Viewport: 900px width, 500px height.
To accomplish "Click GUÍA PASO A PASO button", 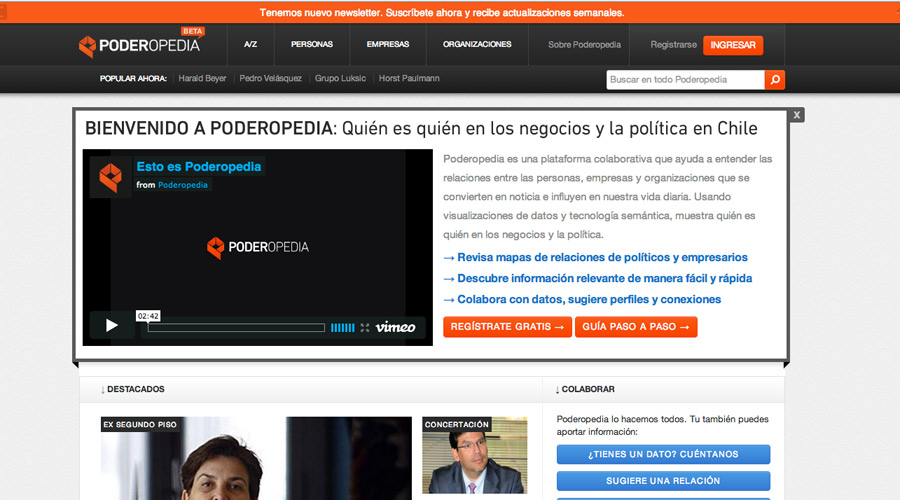I will (x=636, y=327).
